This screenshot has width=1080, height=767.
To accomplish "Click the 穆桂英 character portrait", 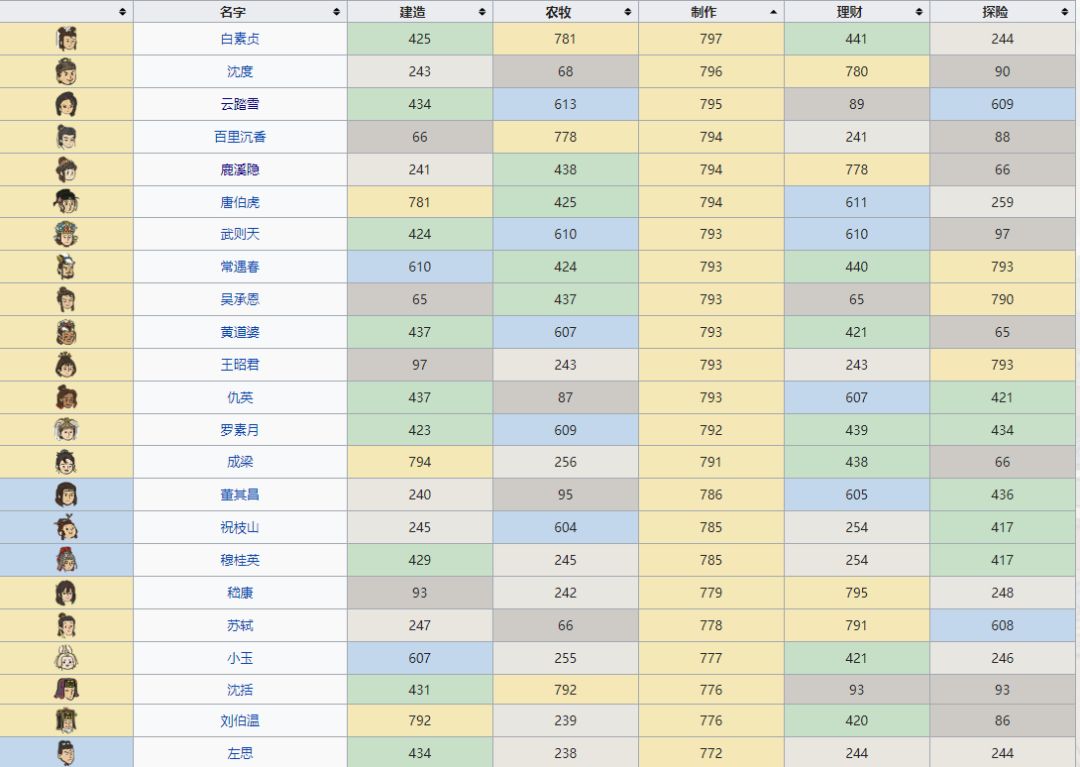I will click(67, 560).
